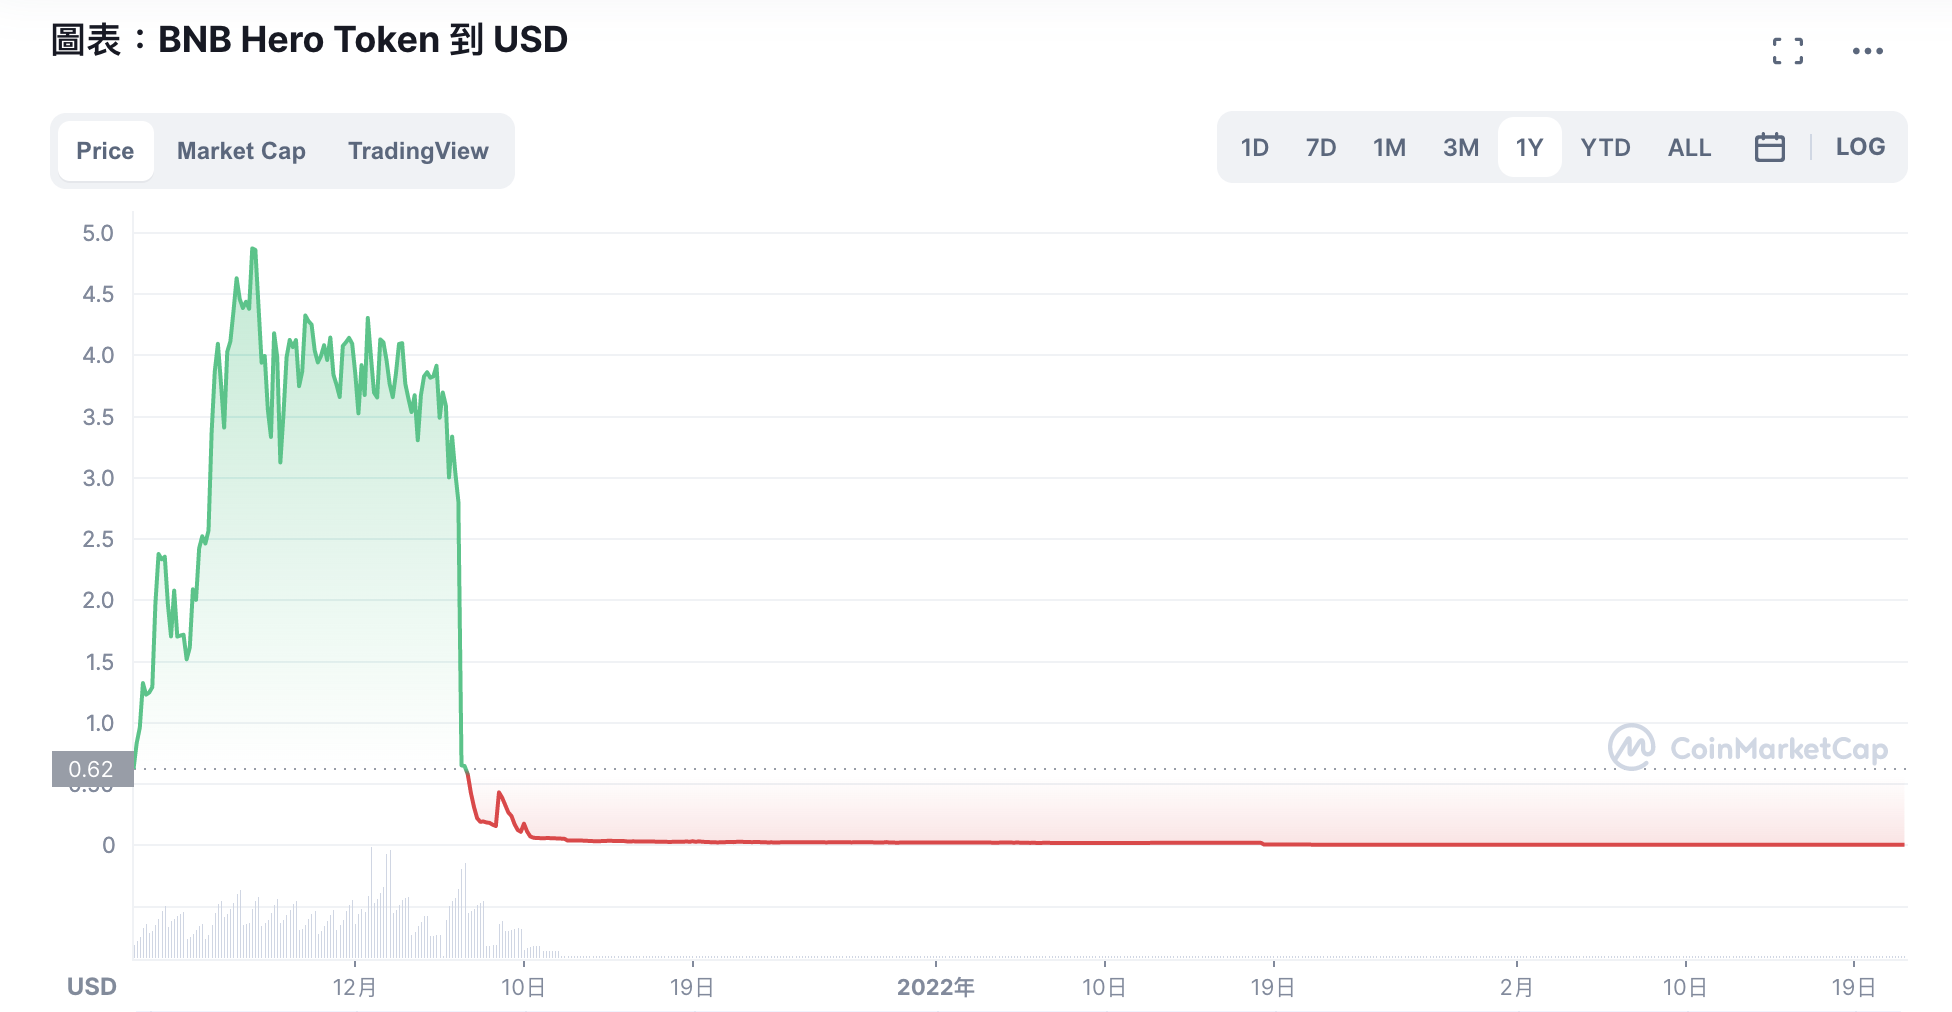The image size is (1952, 1012).
Task: Open the calendar date range picker
Action: [1769, 147]
